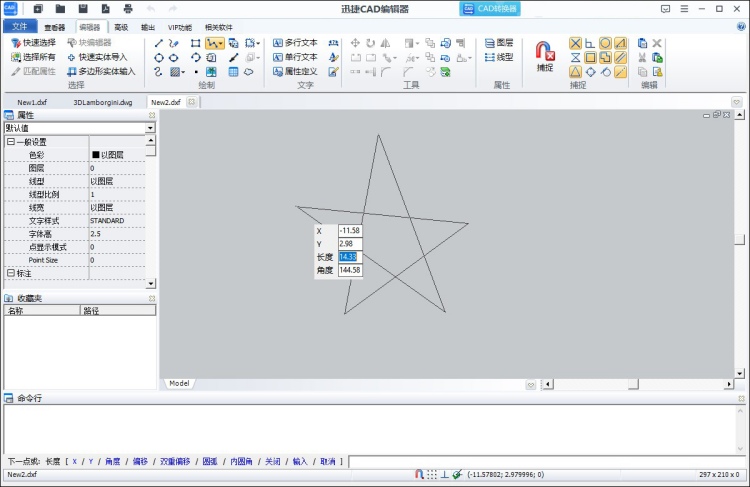The width and height of the screenshot is (750, 487).
Task: Click the 快速选择 quick select tool
Action: point(33,43)
